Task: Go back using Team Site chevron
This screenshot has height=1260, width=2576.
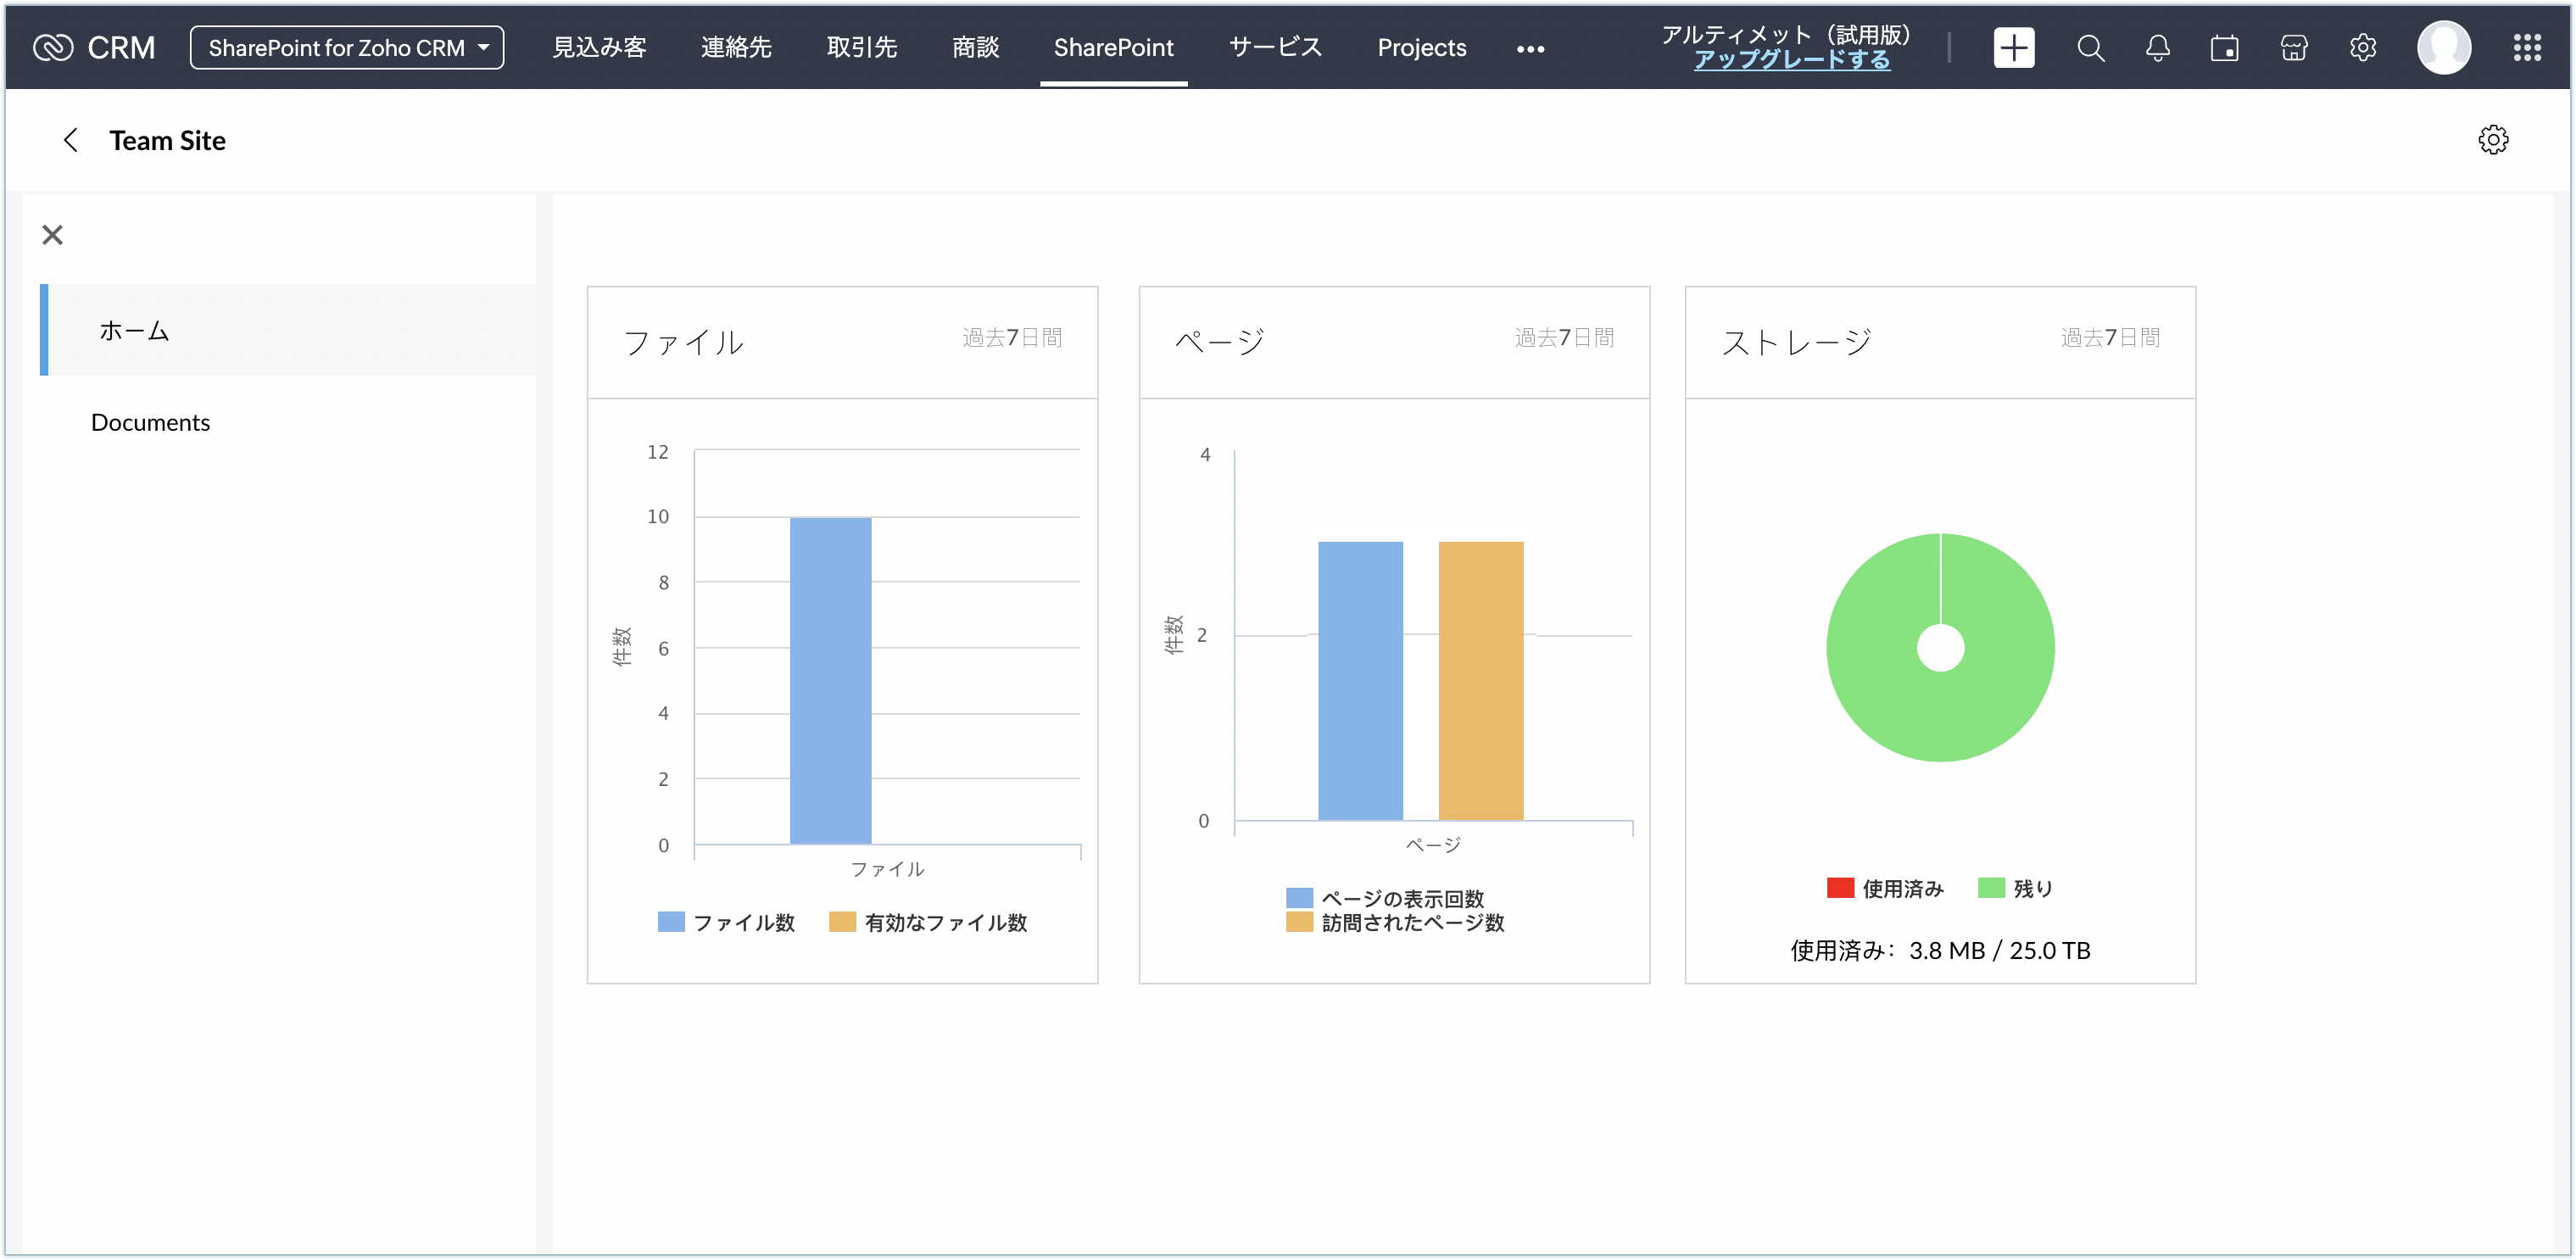Action: click(70, 140)
